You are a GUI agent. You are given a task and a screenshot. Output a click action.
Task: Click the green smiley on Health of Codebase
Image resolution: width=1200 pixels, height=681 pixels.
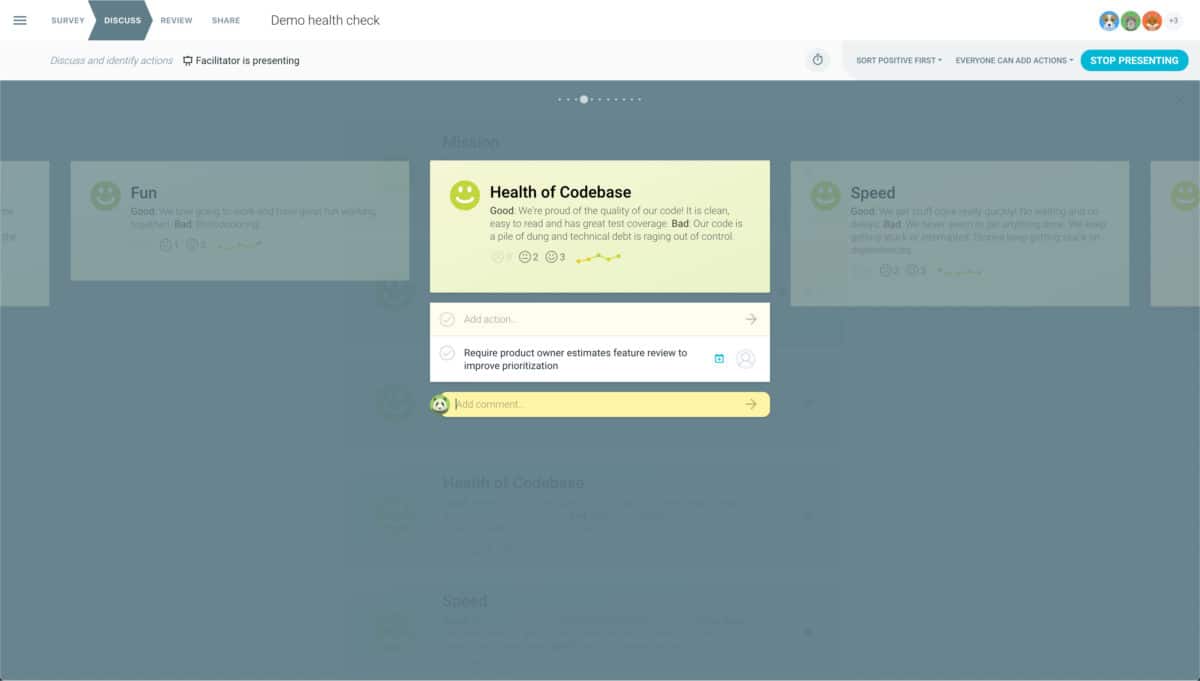tap(465, 195)
